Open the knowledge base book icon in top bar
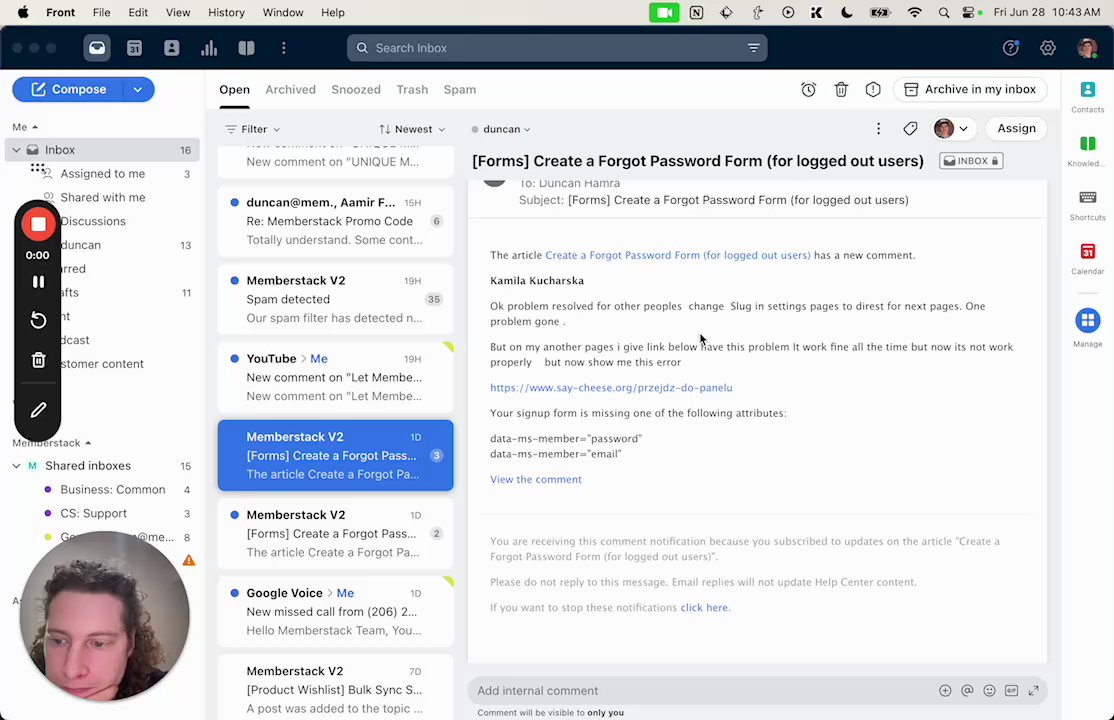Image resolution: width=1114 pixels, height=720 pixels. pyautogui.click(x=247, y=48)
